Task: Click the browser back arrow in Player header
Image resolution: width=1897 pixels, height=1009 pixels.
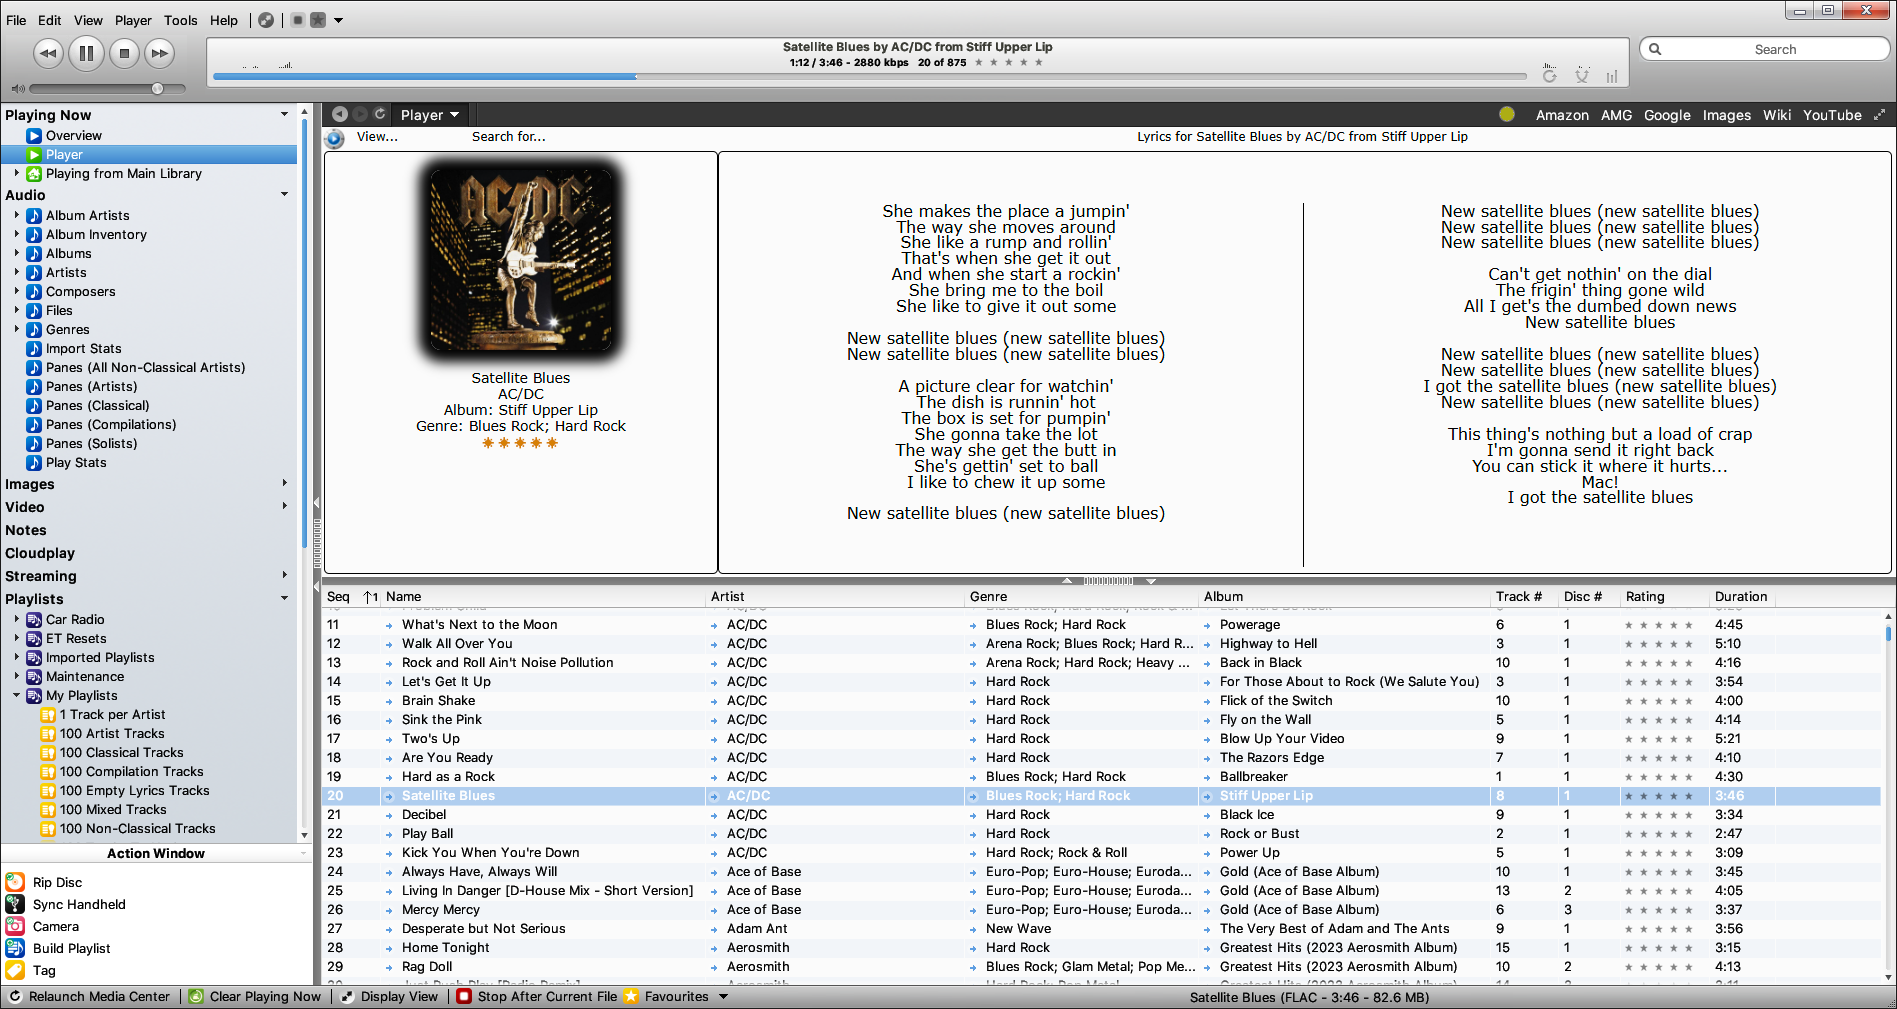Action: click(x=340, y=114)
